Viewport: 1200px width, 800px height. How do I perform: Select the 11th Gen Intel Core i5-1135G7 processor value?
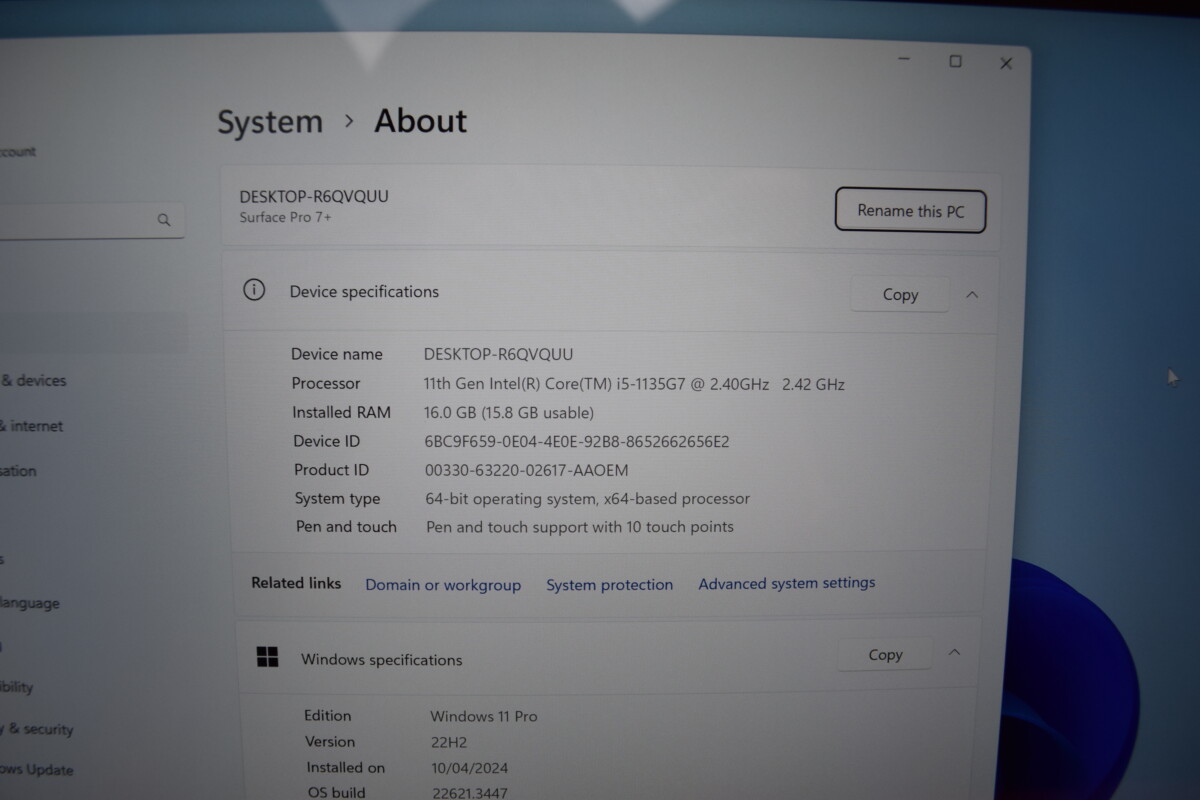[x=634, y=384]
